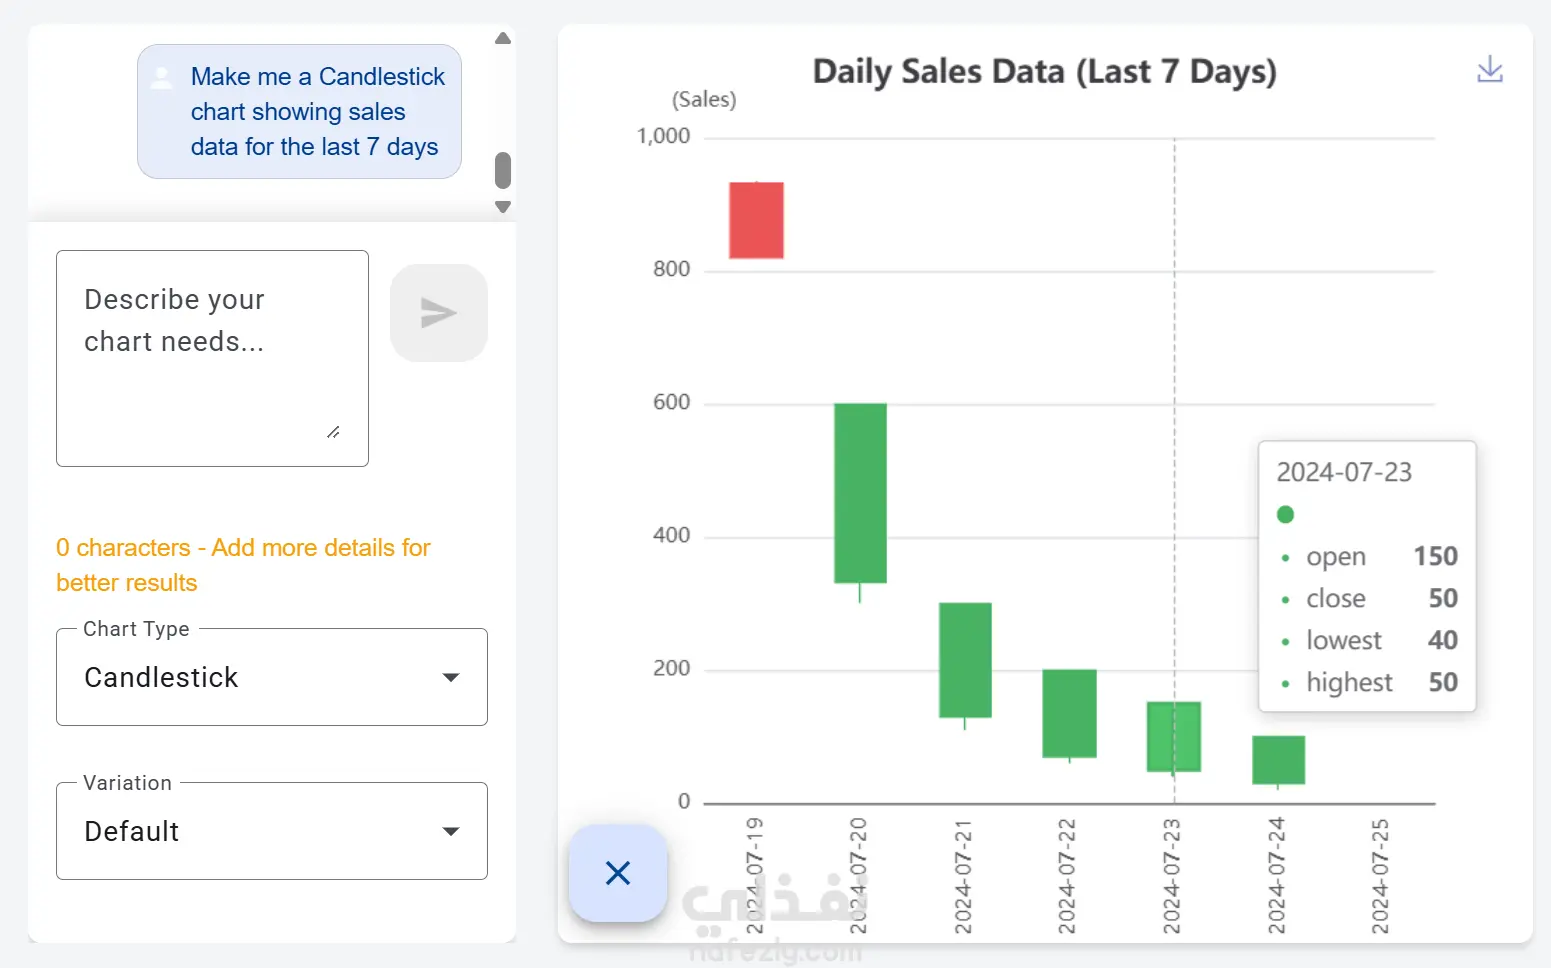Screen dimensions: 1551x968
Task: Click the send message arrow button
Action: point(439,313)
